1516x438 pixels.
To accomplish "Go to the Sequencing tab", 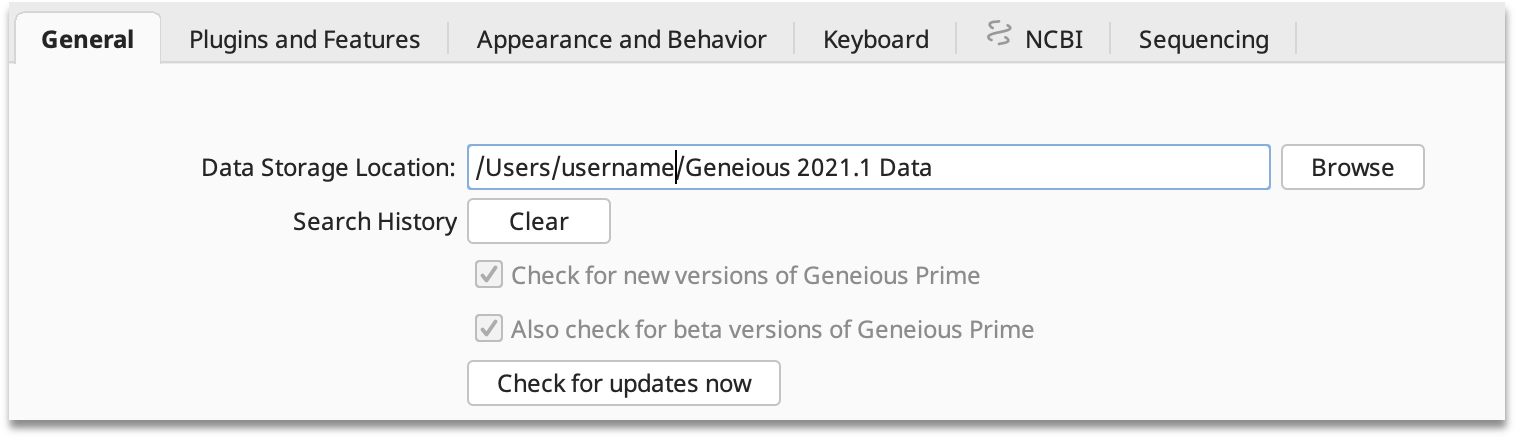I will [1204, 40].
